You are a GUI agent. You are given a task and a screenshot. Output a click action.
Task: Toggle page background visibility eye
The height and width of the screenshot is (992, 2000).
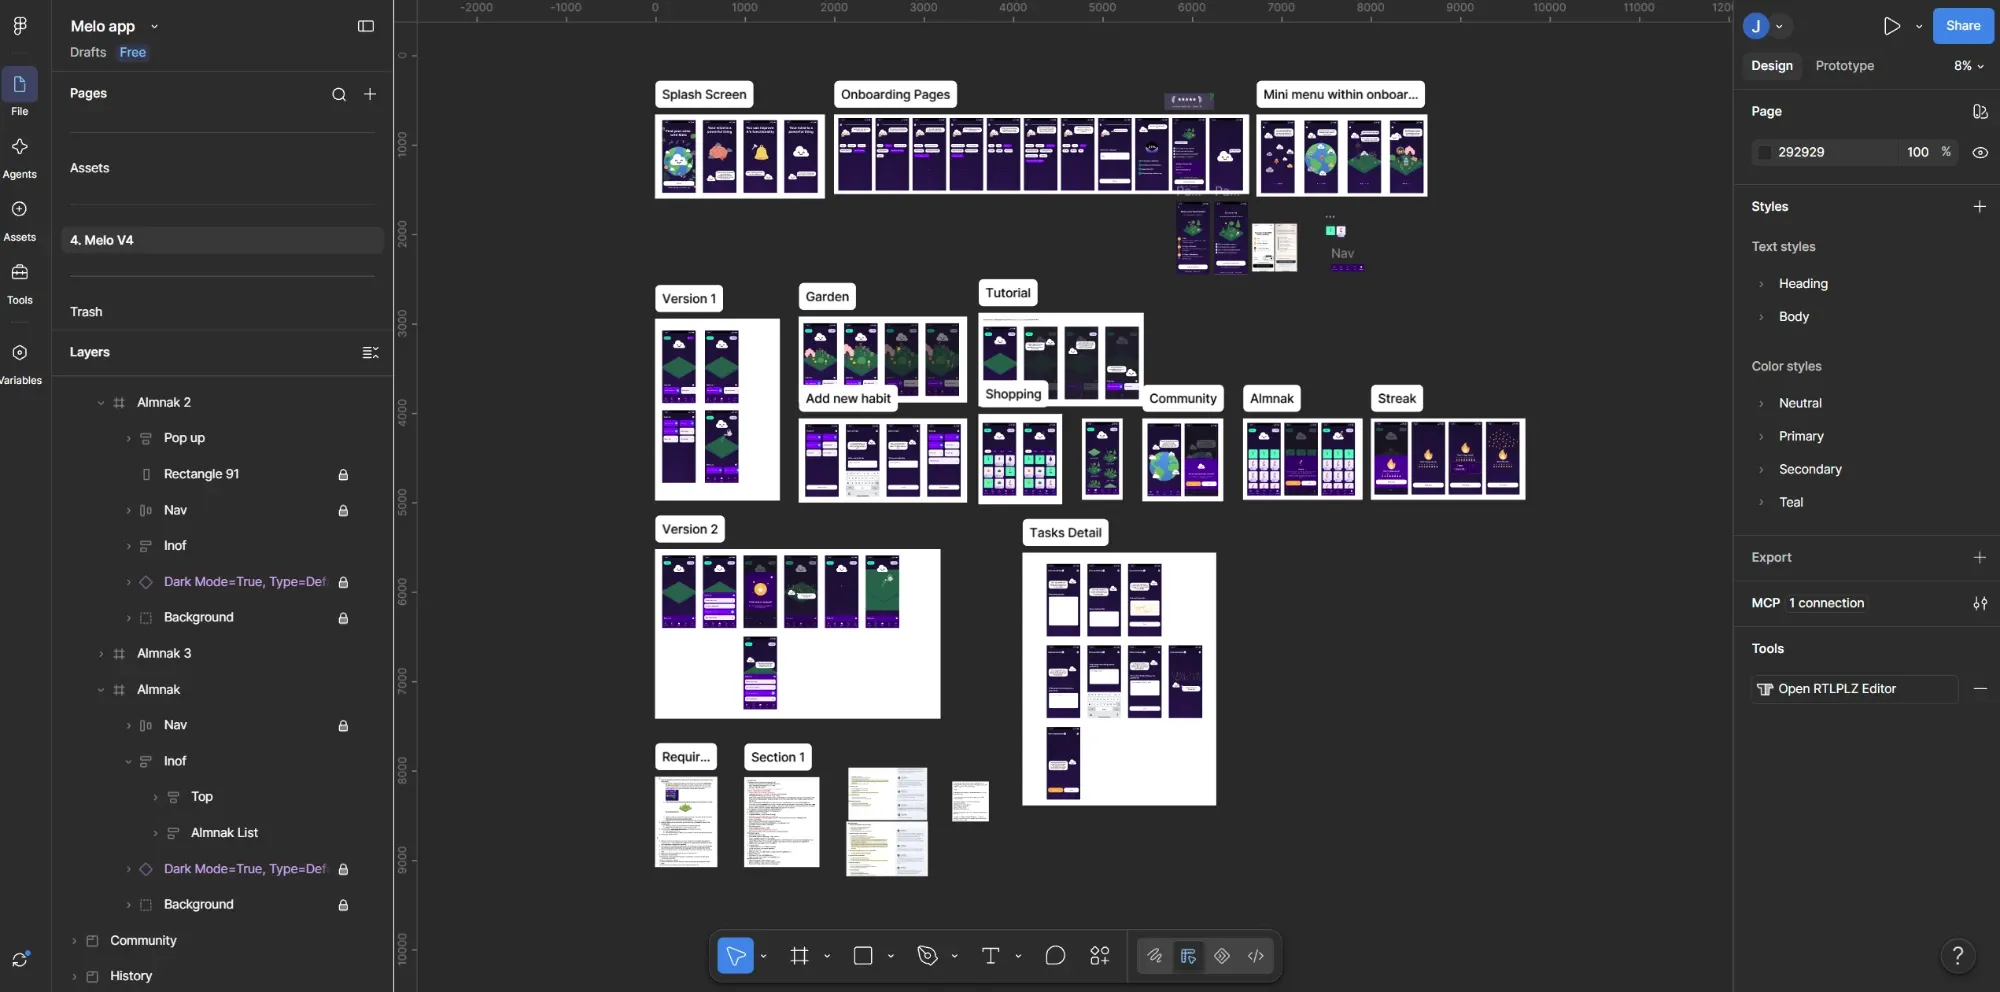coord(1980,152)
